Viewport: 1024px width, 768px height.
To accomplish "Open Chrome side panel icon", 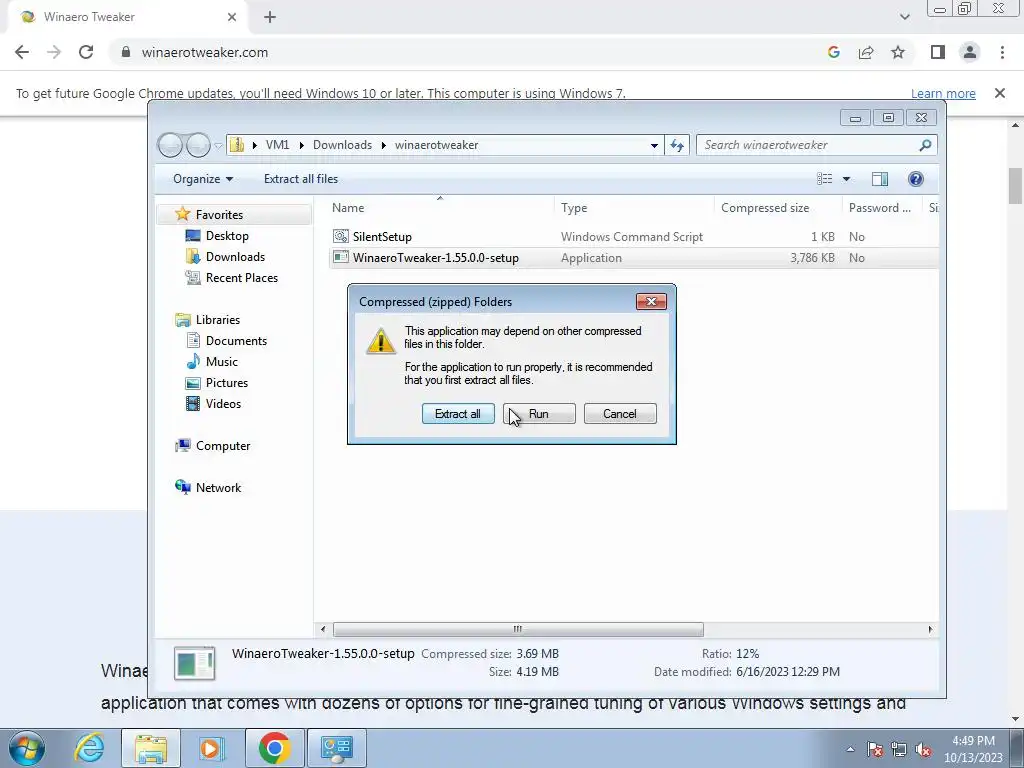I will click(938, 52).
